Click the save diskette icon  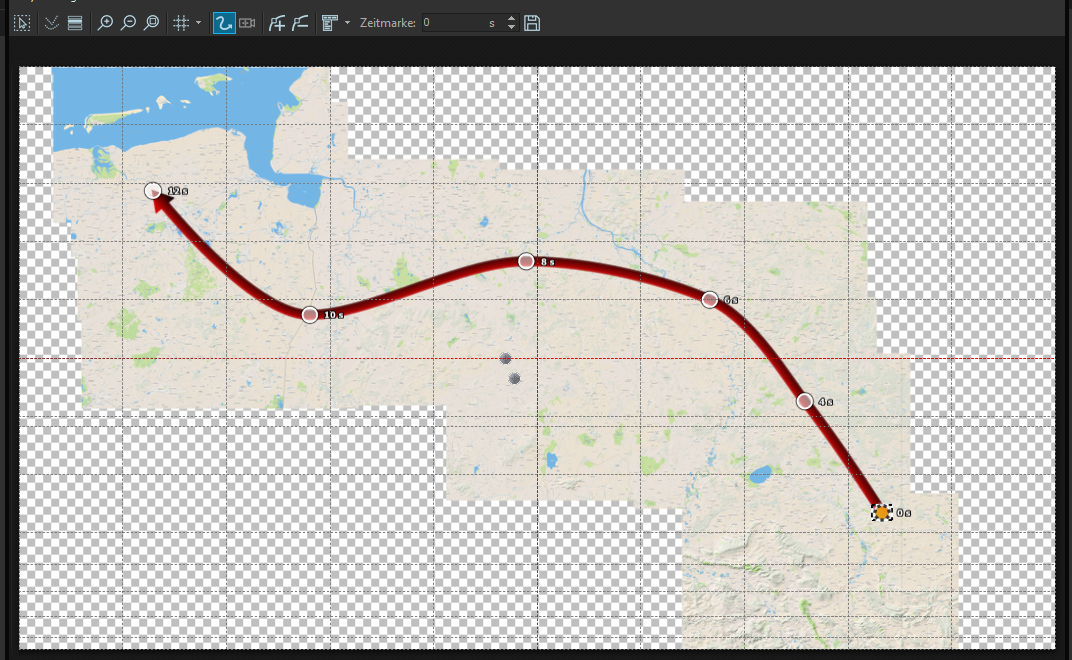[532, 22]
